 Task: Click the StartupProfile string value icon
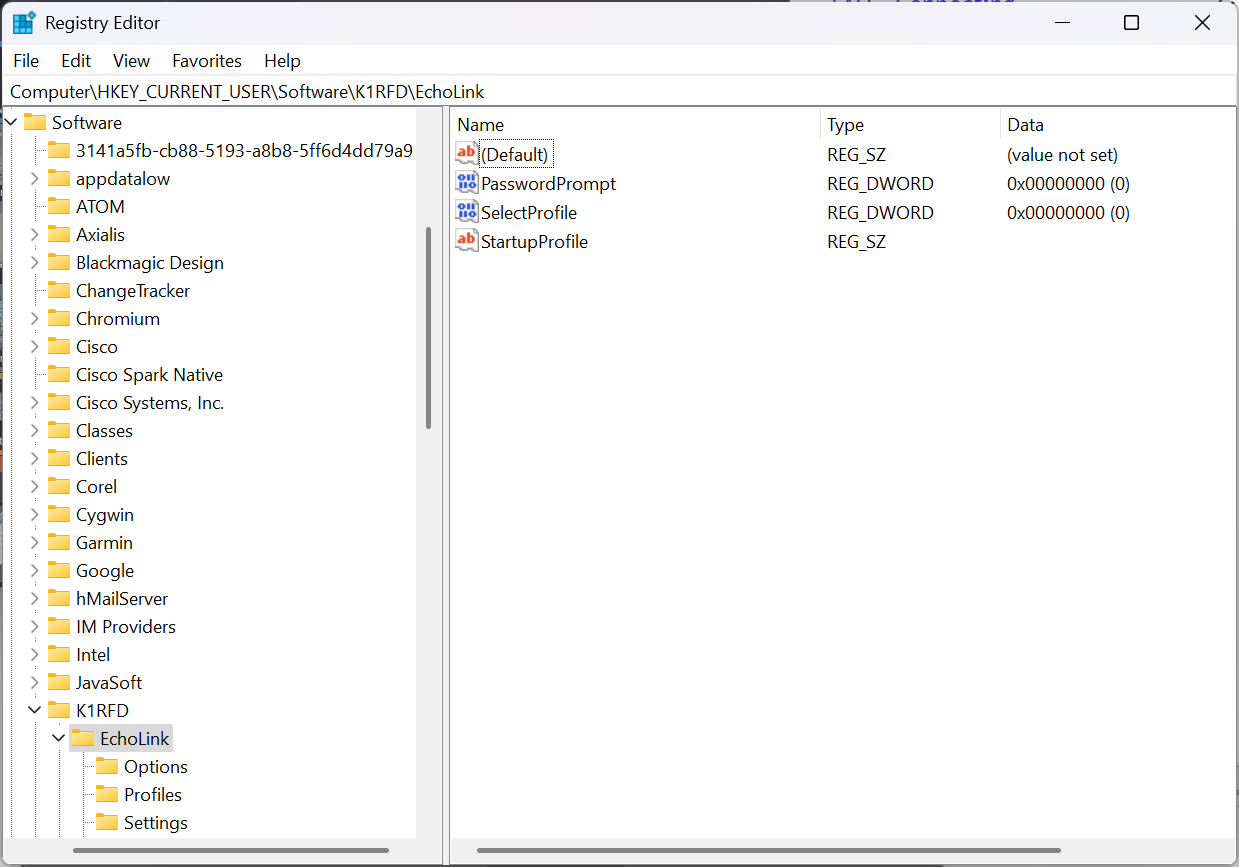click(466, 241)
